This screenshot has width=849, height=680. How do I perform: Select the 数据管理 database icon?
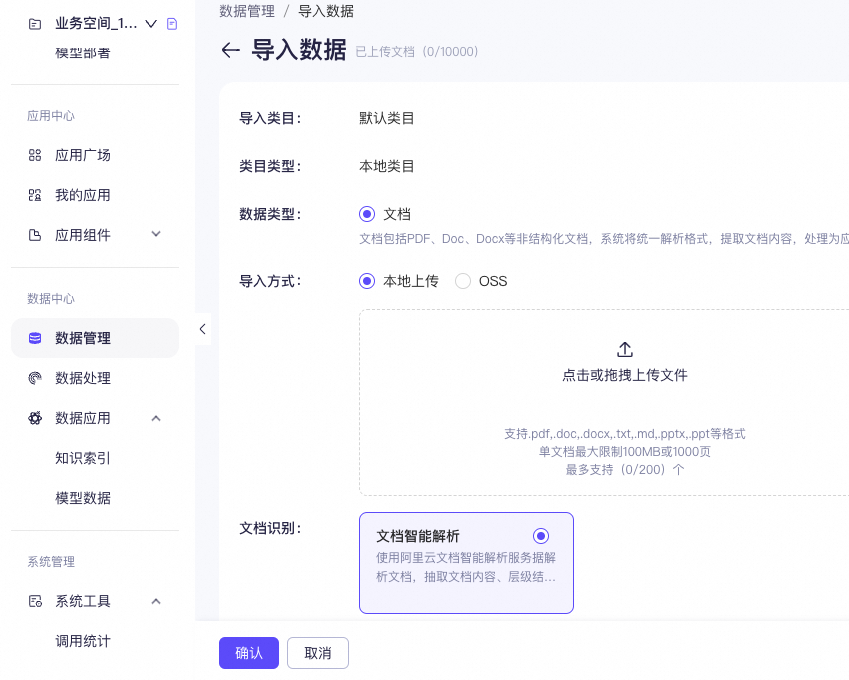33,338
